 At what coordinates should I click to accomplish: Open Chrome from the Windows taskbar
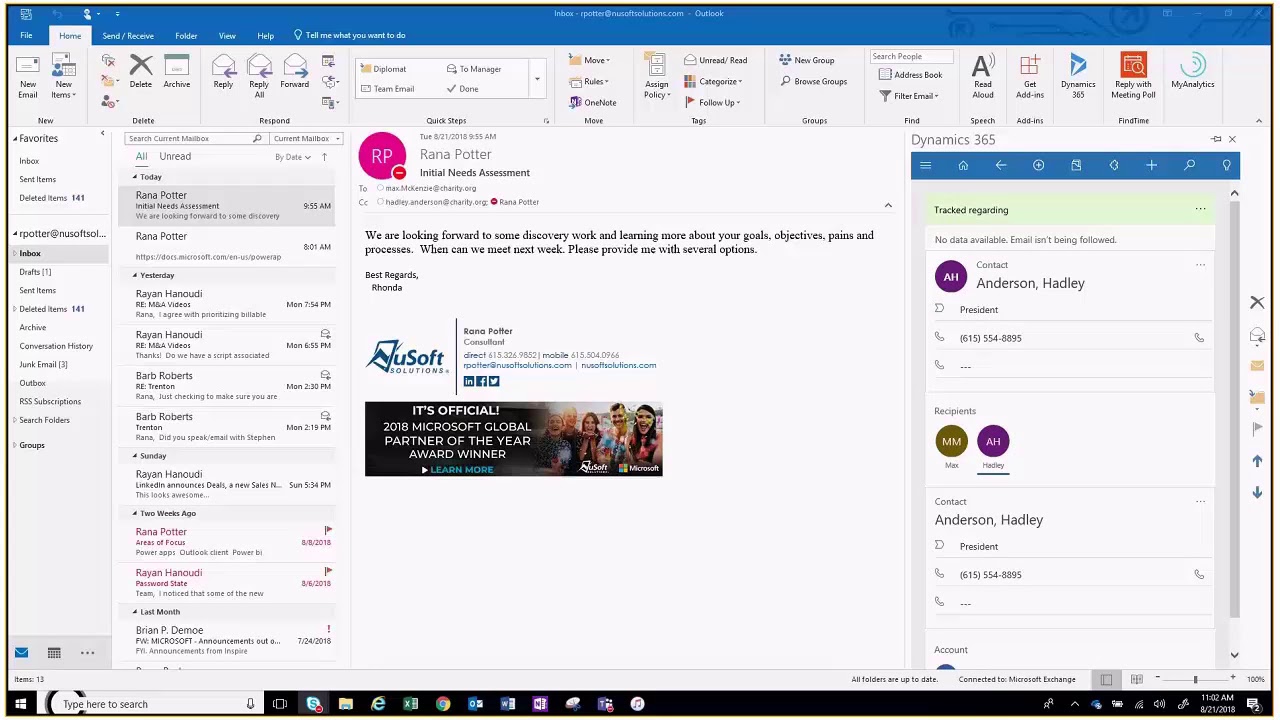click(443, 704)
